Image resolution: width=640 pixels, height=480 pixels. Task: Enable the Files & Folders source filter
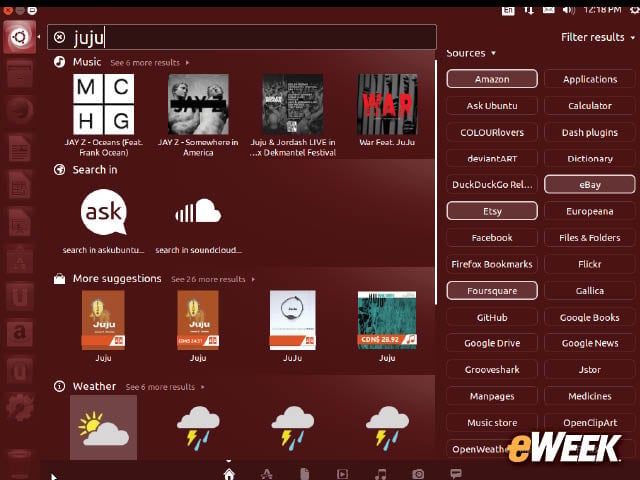(x=590, y=238)
